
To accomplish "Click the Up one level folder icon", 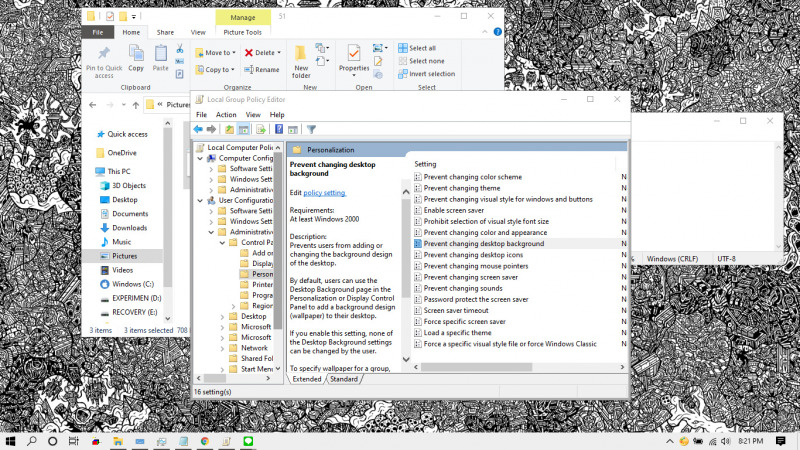I will coord(230,130).
